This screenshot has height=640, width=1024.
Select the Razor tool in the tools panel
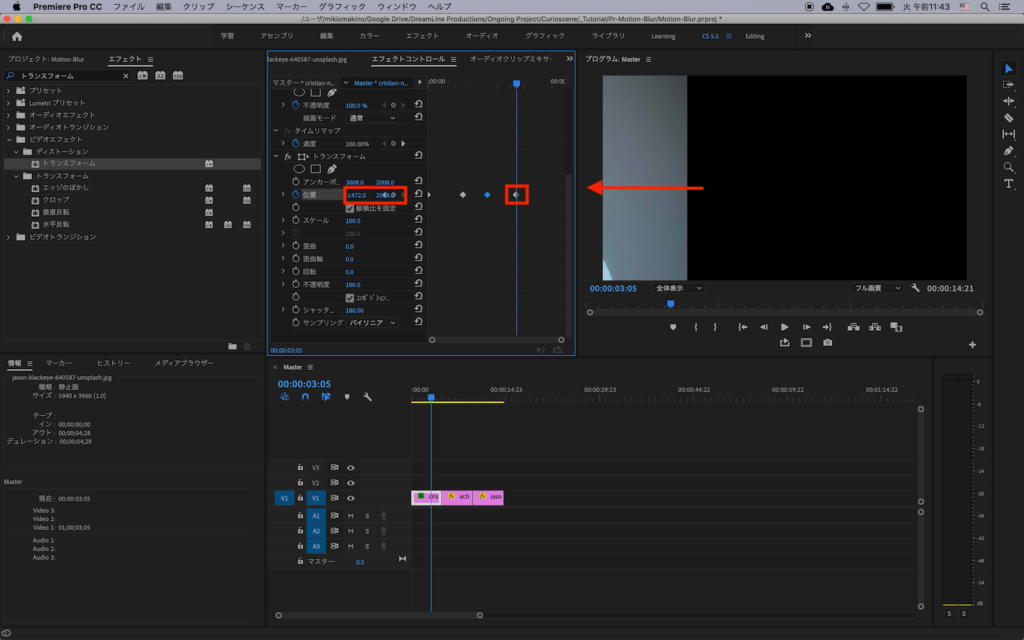click(1008, 117)
